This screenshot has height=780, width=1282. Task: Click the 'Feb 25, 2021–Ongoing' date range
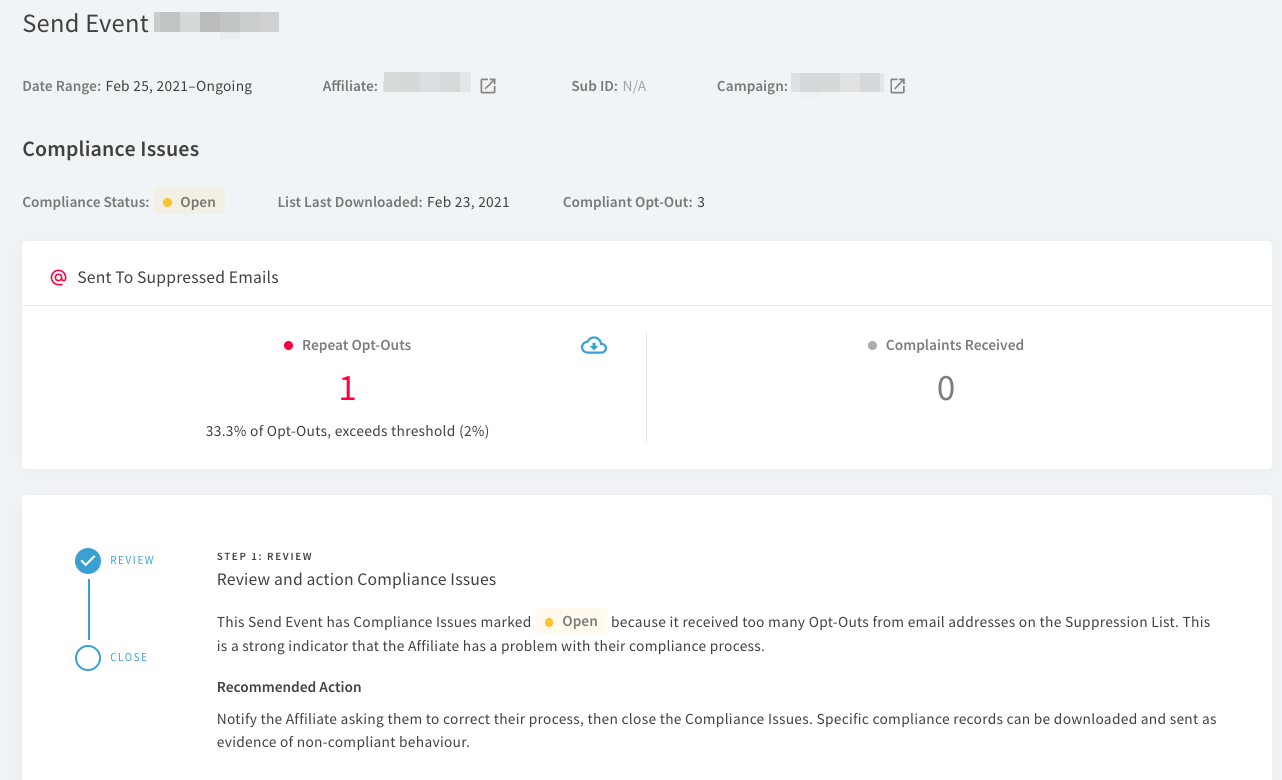(x=179, y=86)
